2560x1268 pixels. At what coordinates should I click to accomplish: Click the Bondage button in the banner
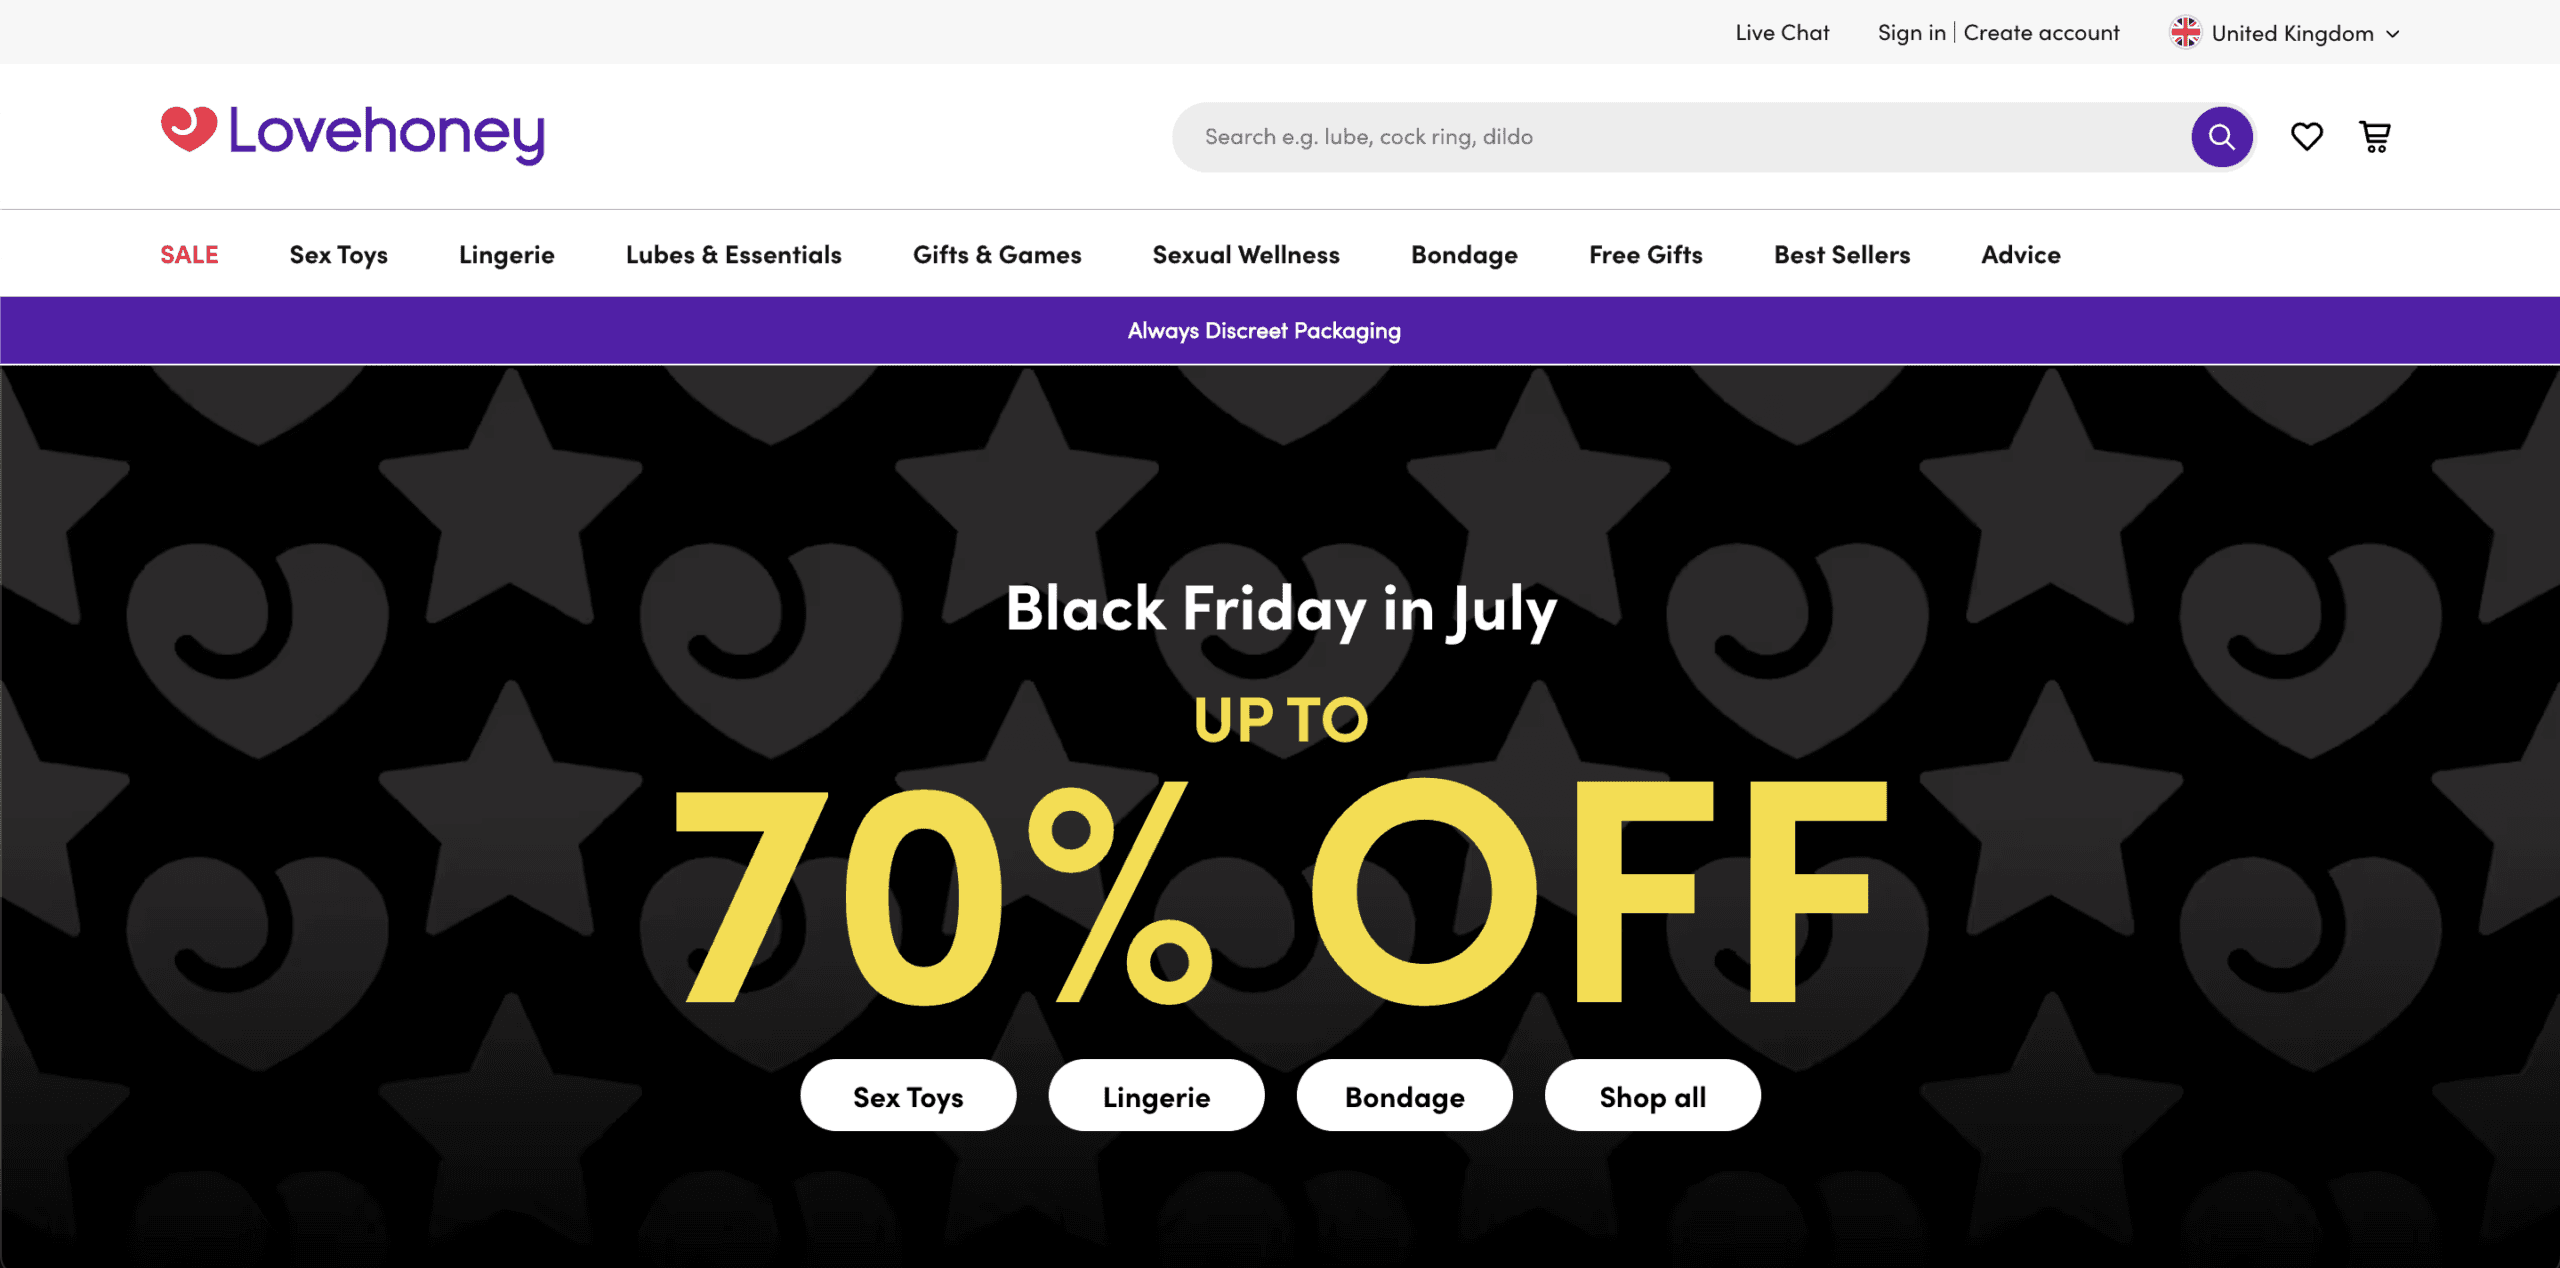pos(1404,1095)
